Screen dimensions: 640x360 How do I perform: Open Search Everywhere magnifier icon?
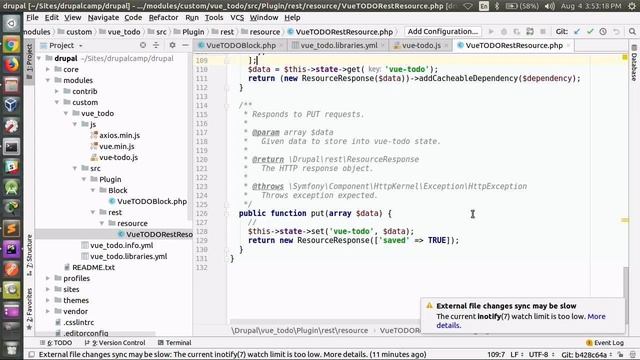coord(632,31)
